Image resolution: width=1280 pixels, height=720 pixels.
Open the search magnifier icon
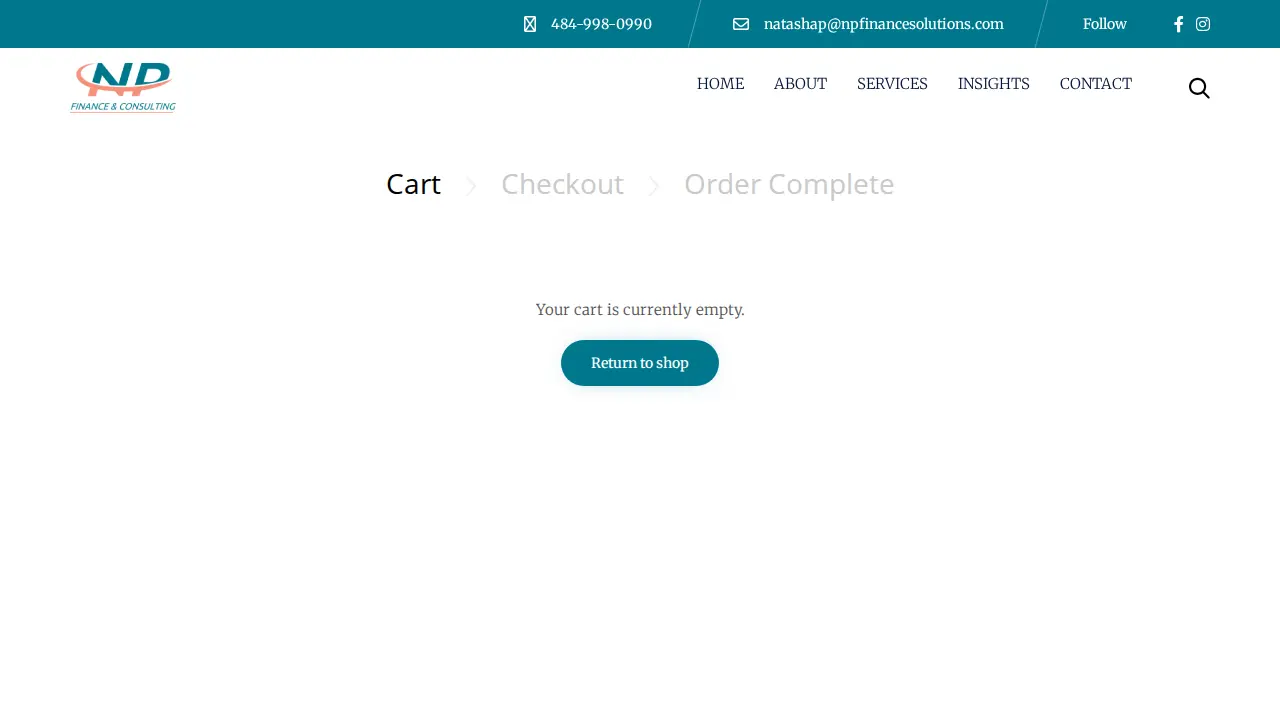[x=1199, y=88]
